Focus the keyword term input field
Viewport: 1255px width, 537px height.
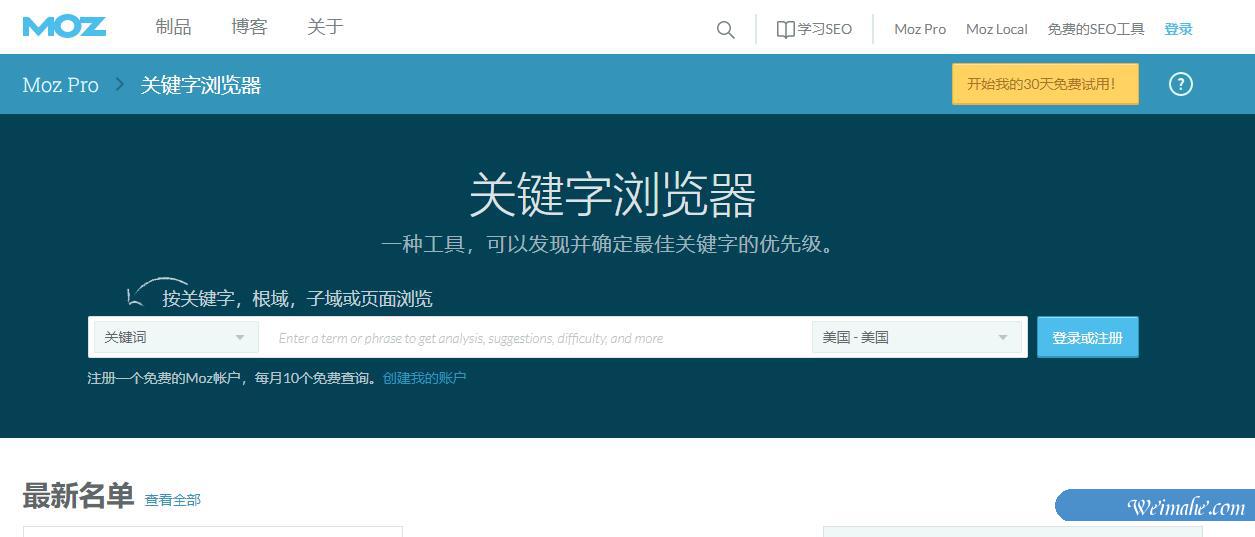535,338
